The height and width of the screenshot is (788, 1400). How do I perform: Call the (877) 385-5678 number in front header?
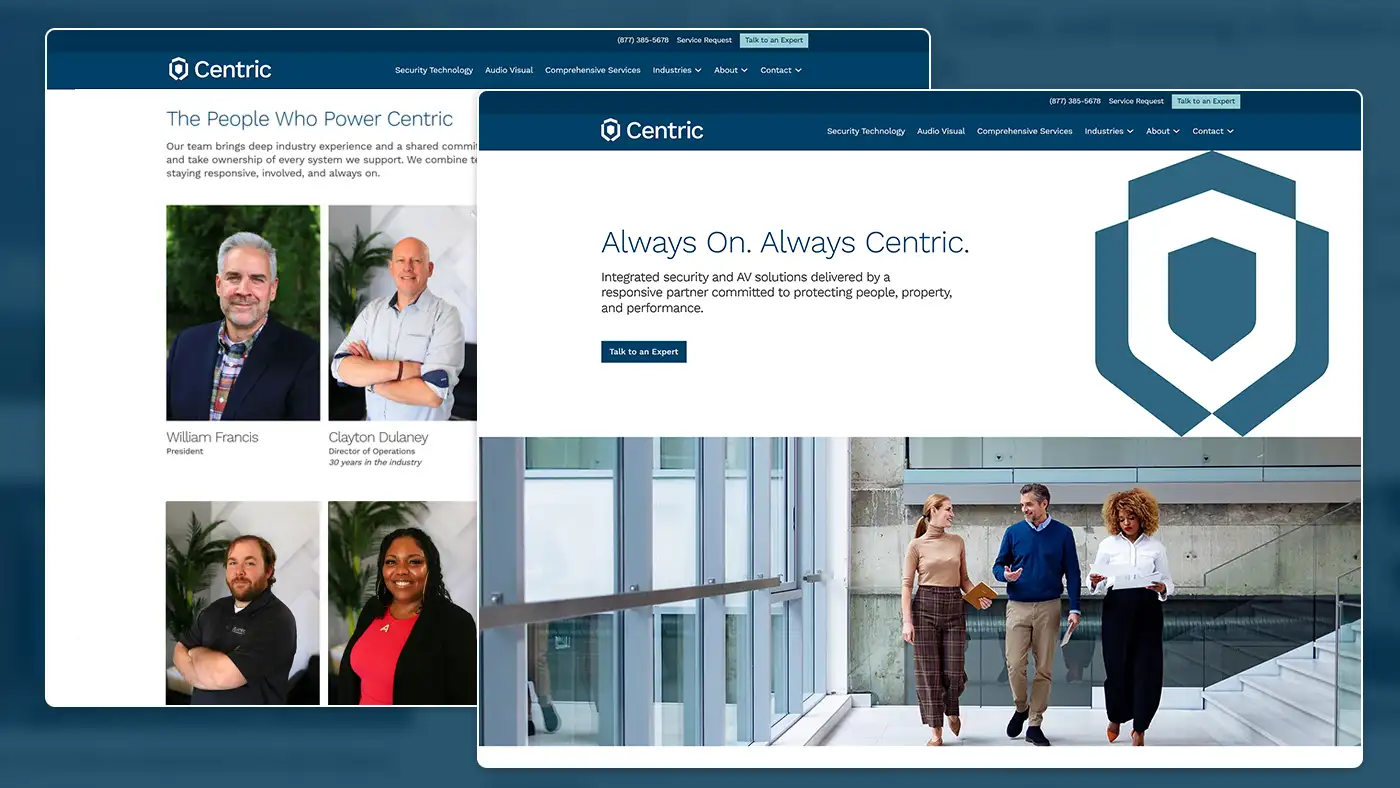click(x=1075, y=101)
